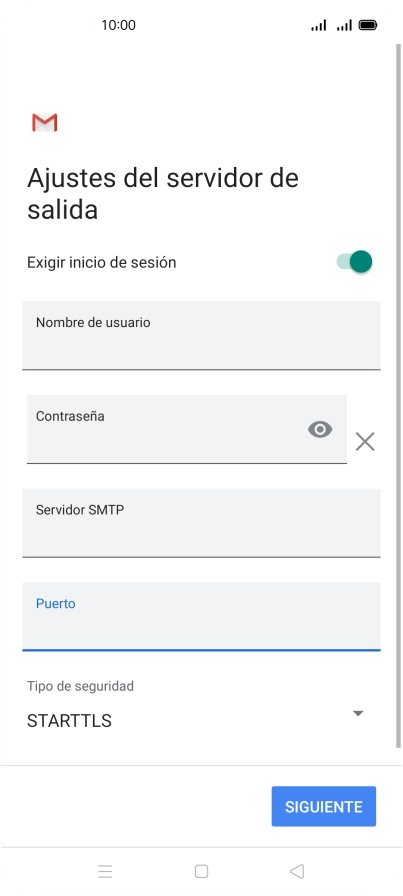Focus the Nombre de usuario field

201,335
